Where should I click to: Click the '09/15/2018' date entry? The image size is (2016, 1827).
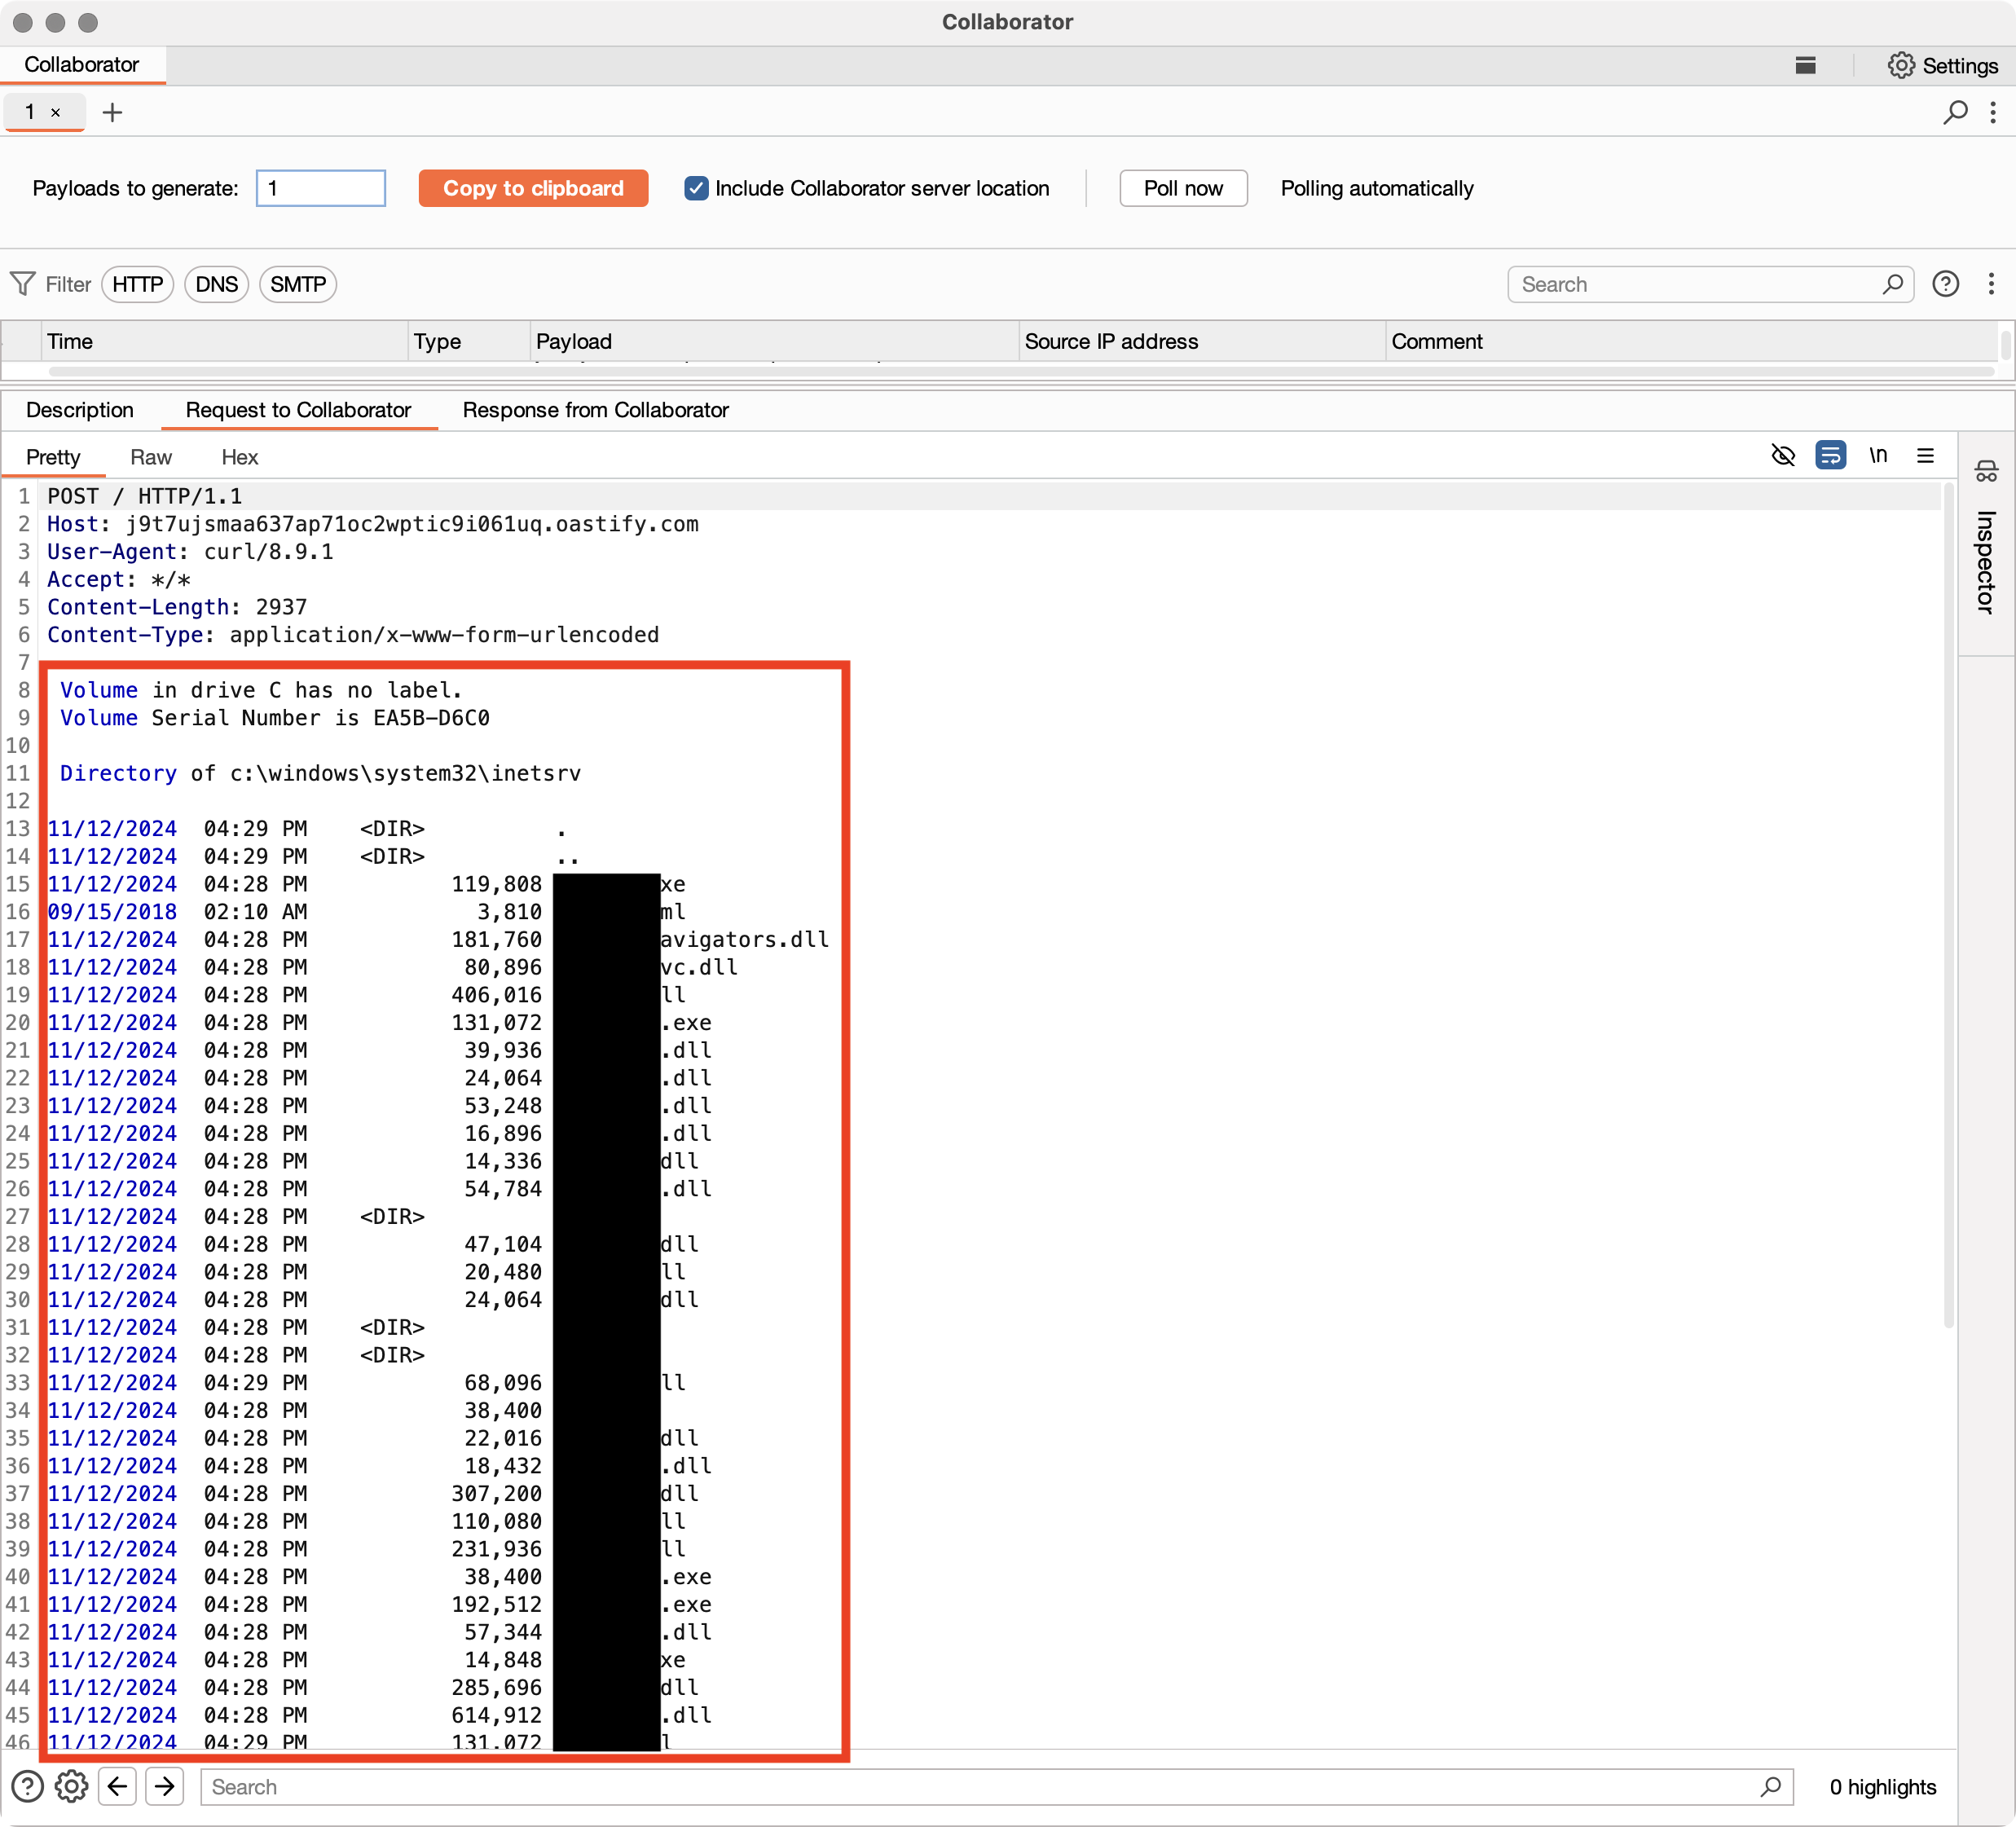(x=112, y=912)
